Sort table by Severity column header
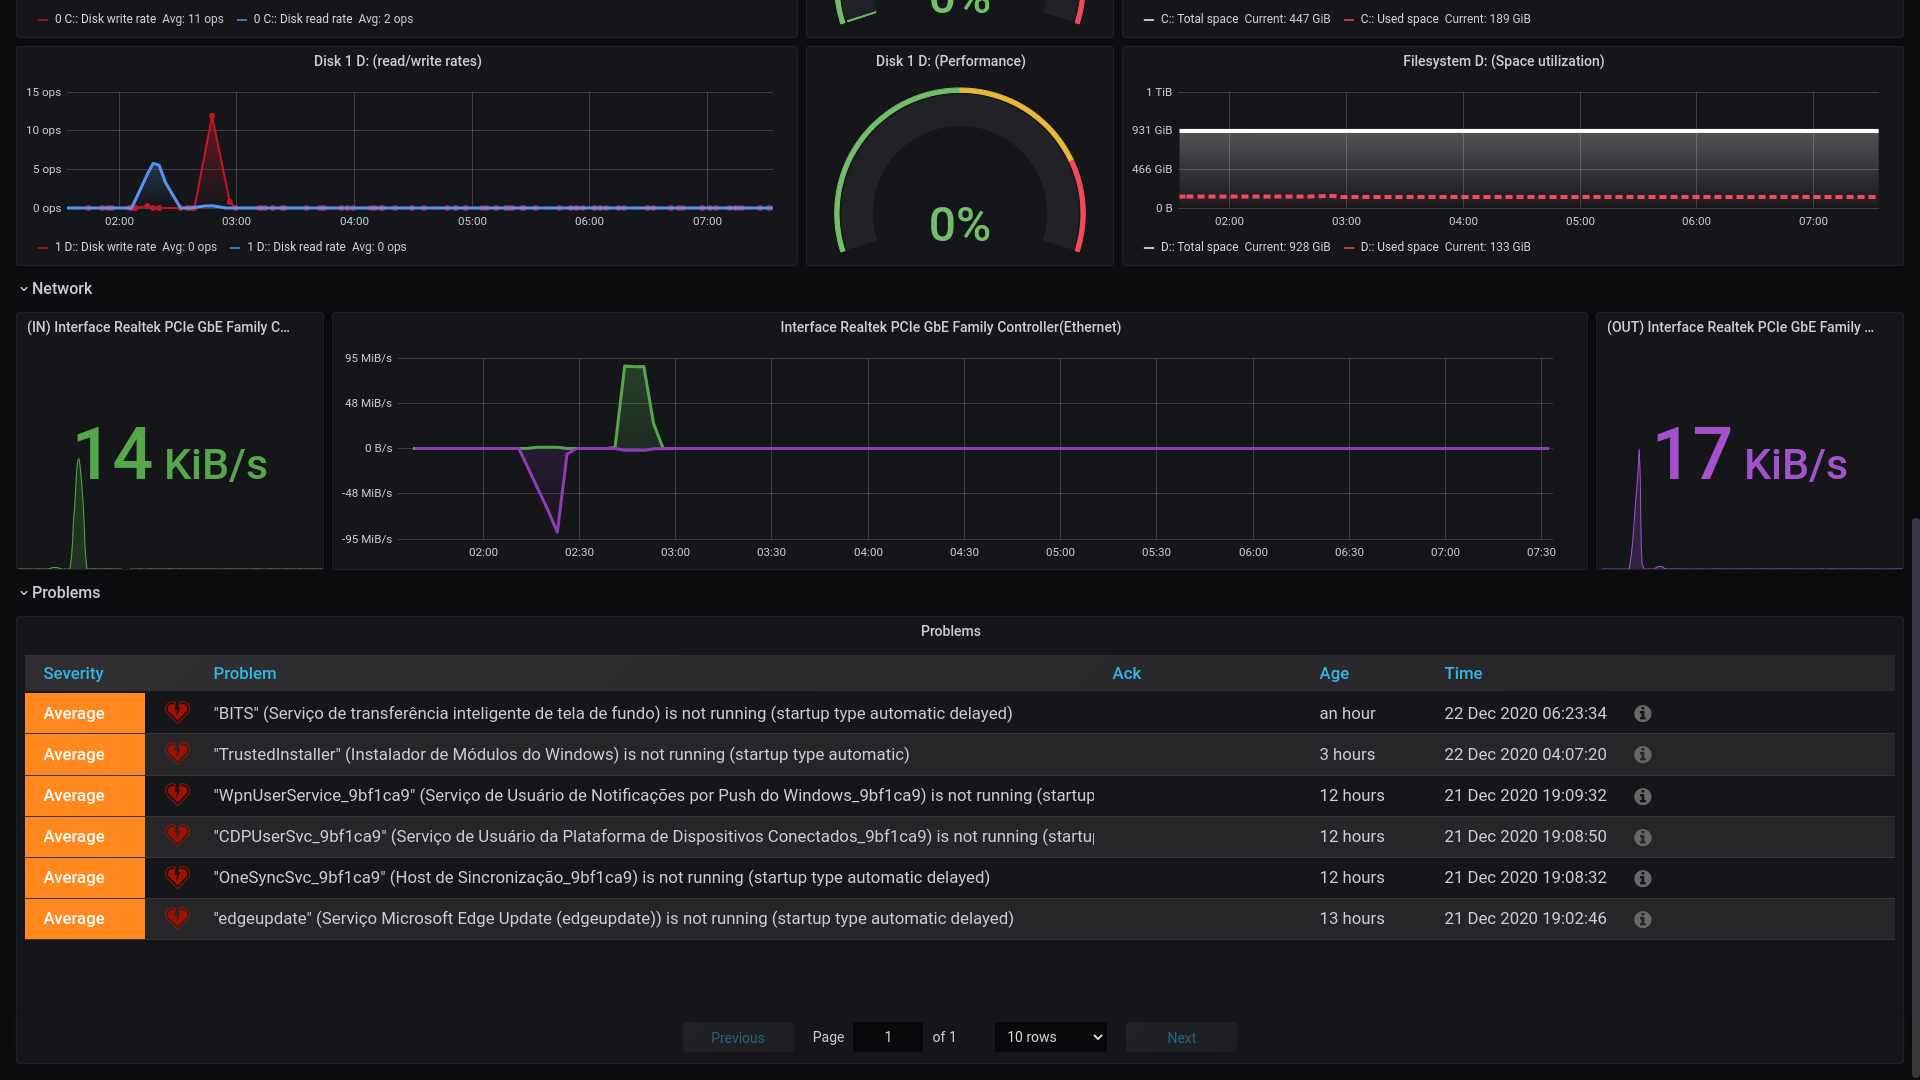The height and width of the screenshot is (1080, 1920). coord(73,674)
